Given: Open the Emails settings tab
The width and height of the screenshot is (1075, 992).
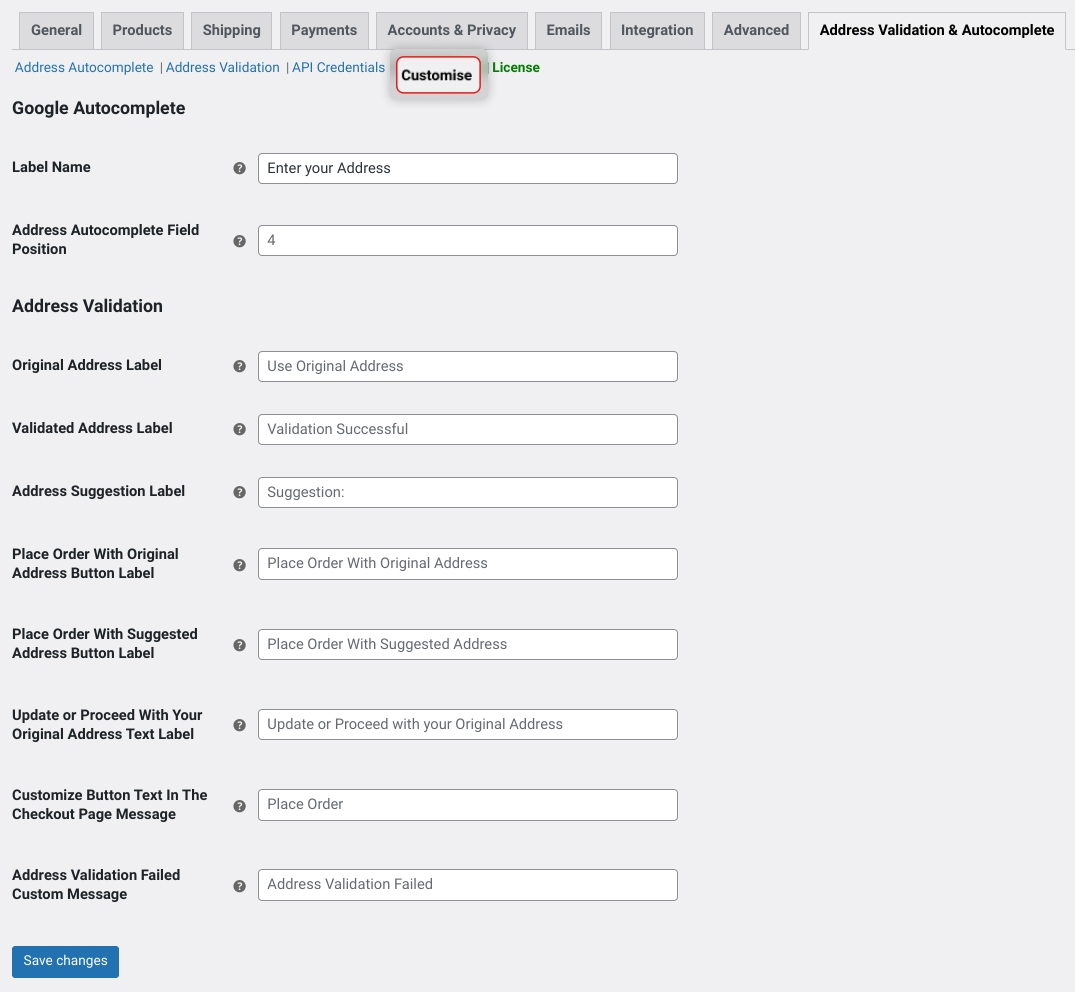Looking at the screenshot, I should click(x=568, y=30).
